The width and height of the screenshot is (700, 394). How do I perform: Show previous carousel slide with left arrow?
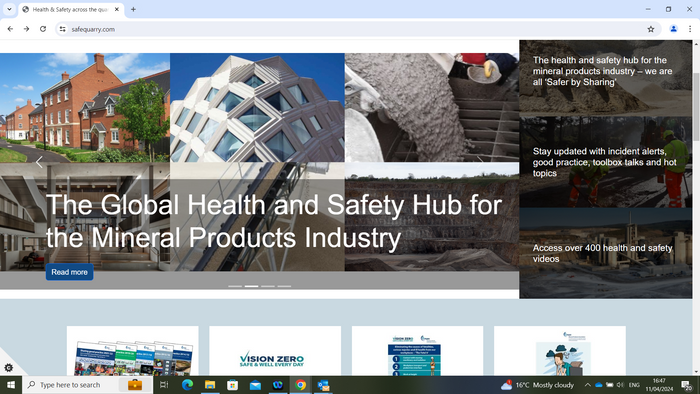pyautogui.click(x=39, y=162)
